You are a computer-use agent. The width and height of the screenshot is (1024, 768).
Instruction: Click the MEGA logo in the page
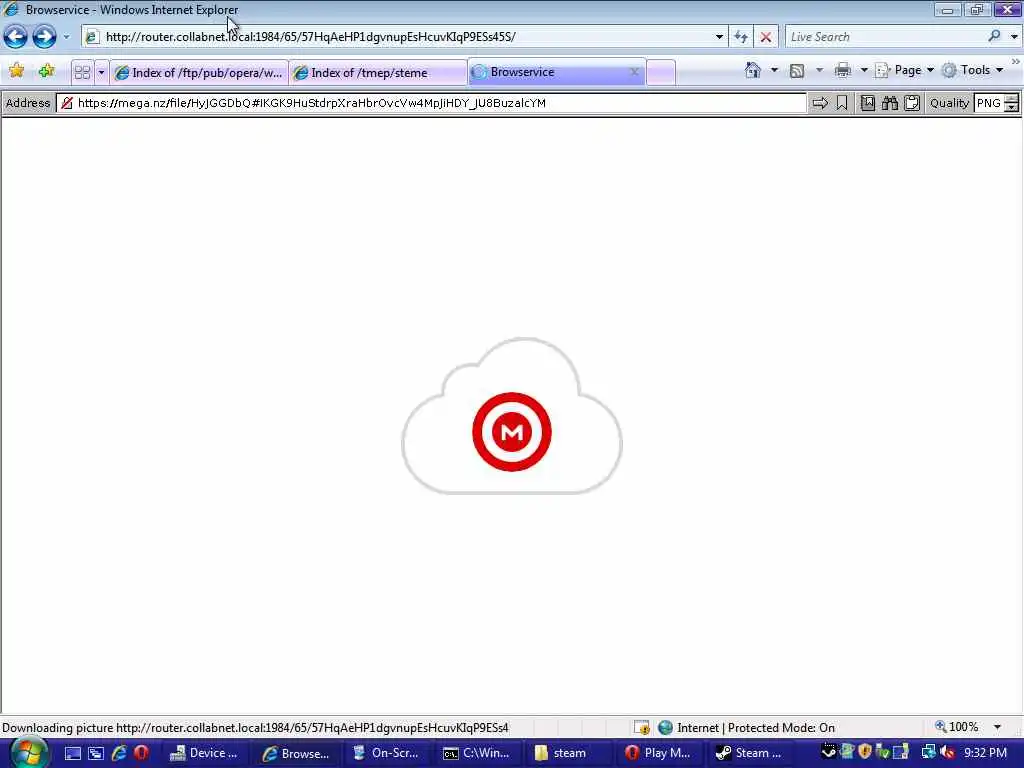pyautogui.click(x=512, y=432)
